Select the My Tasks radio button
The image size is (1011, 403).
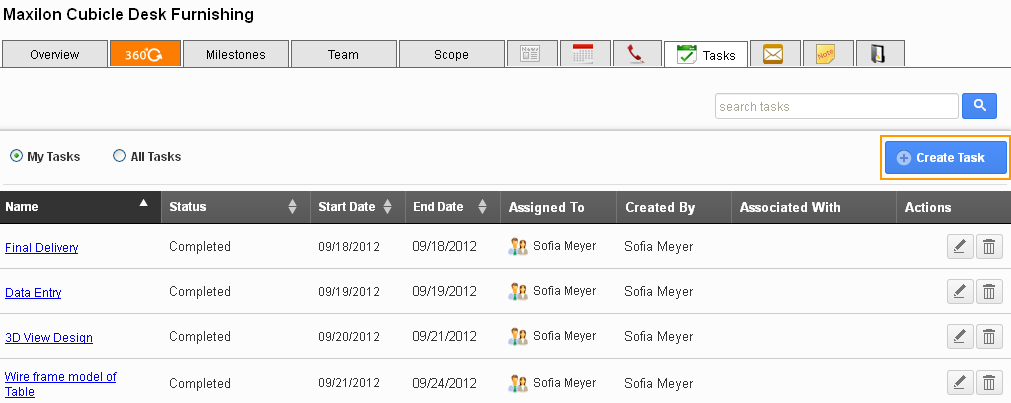(16, 157)
